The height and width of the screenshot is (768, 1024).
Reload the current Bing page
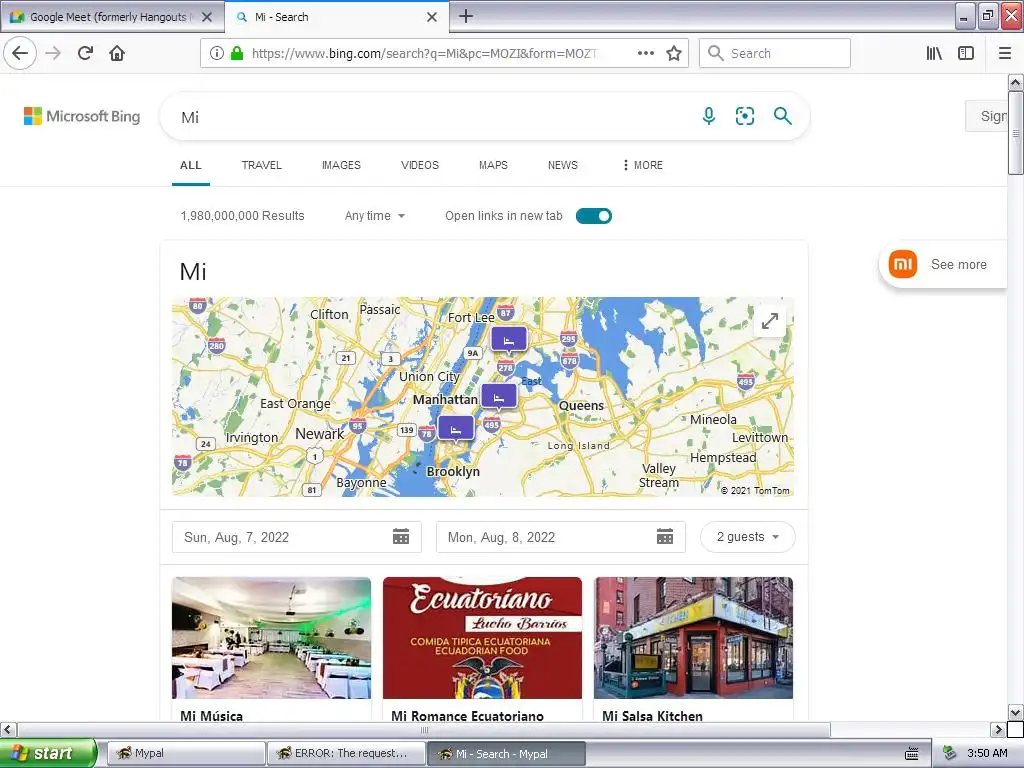coord(86,53)
